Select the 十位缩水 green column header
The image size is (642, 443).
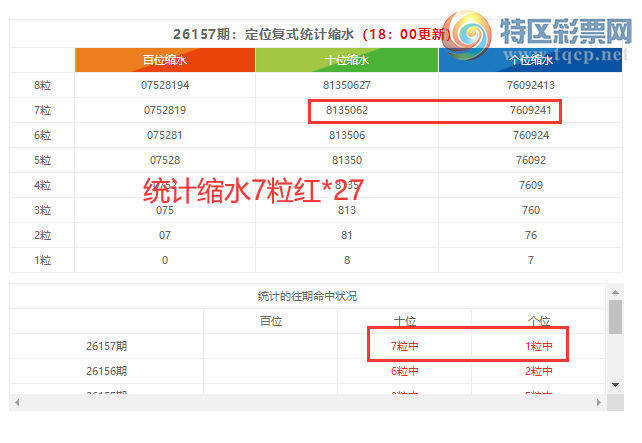(347, 60)
